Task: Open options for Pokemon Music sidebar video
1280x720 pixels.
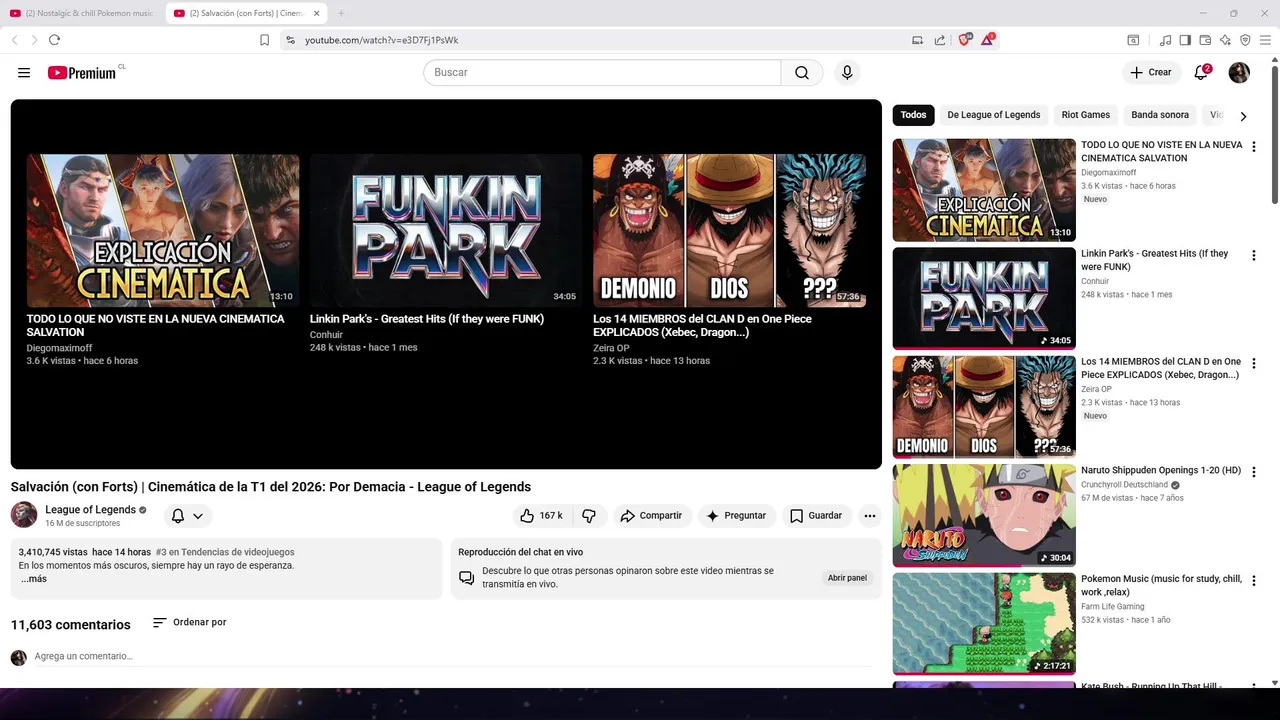Action: pyautogui.click(x=1254, y=581)
